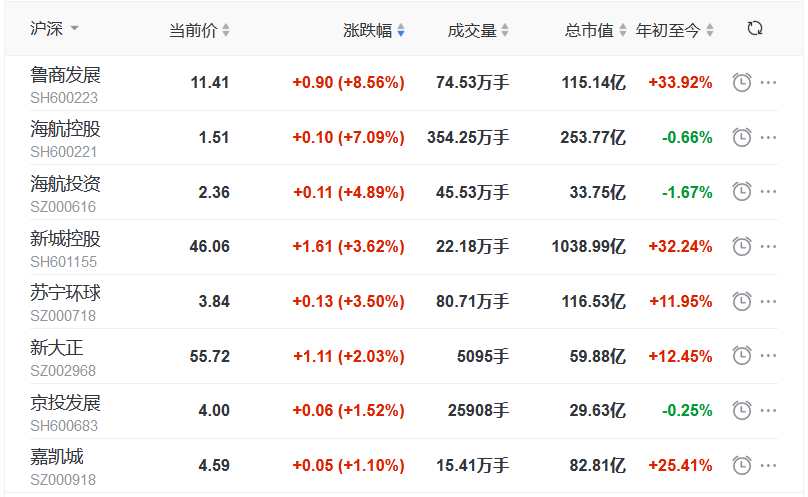
Task: Set price alert for 京投发展
Action: [x=742, y=410]
